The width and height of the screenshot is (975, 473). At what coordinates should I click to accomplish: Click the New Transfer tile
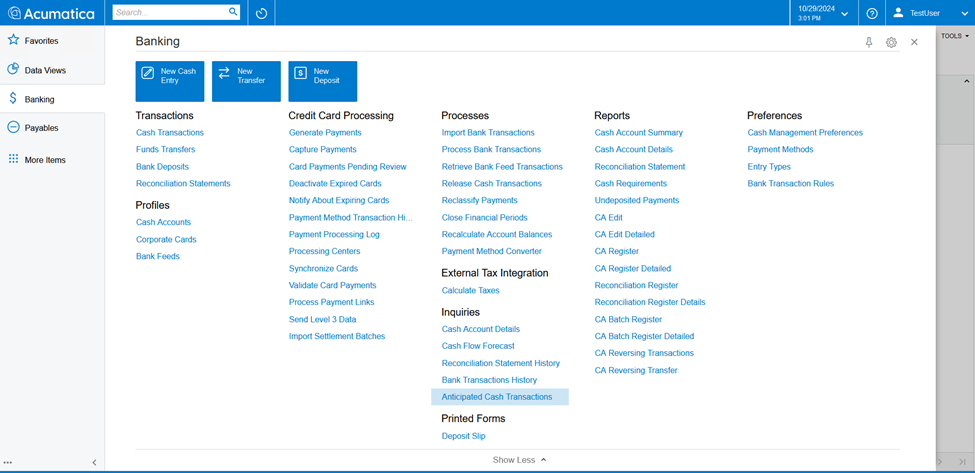tap(246, 81)
